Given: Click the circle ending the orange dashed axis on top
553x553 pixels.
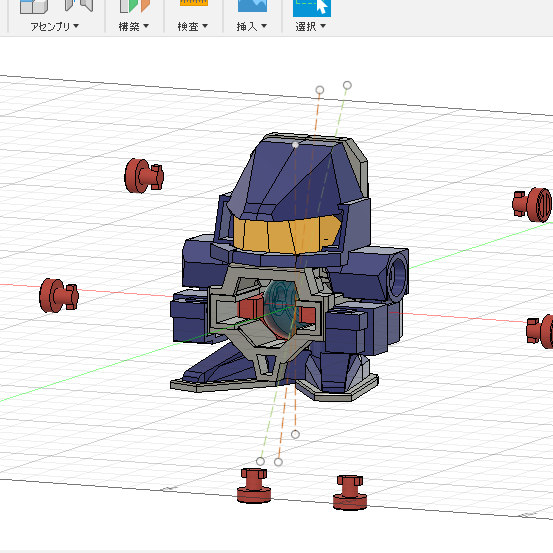Looking at the screenshot, I should point(320,90).
